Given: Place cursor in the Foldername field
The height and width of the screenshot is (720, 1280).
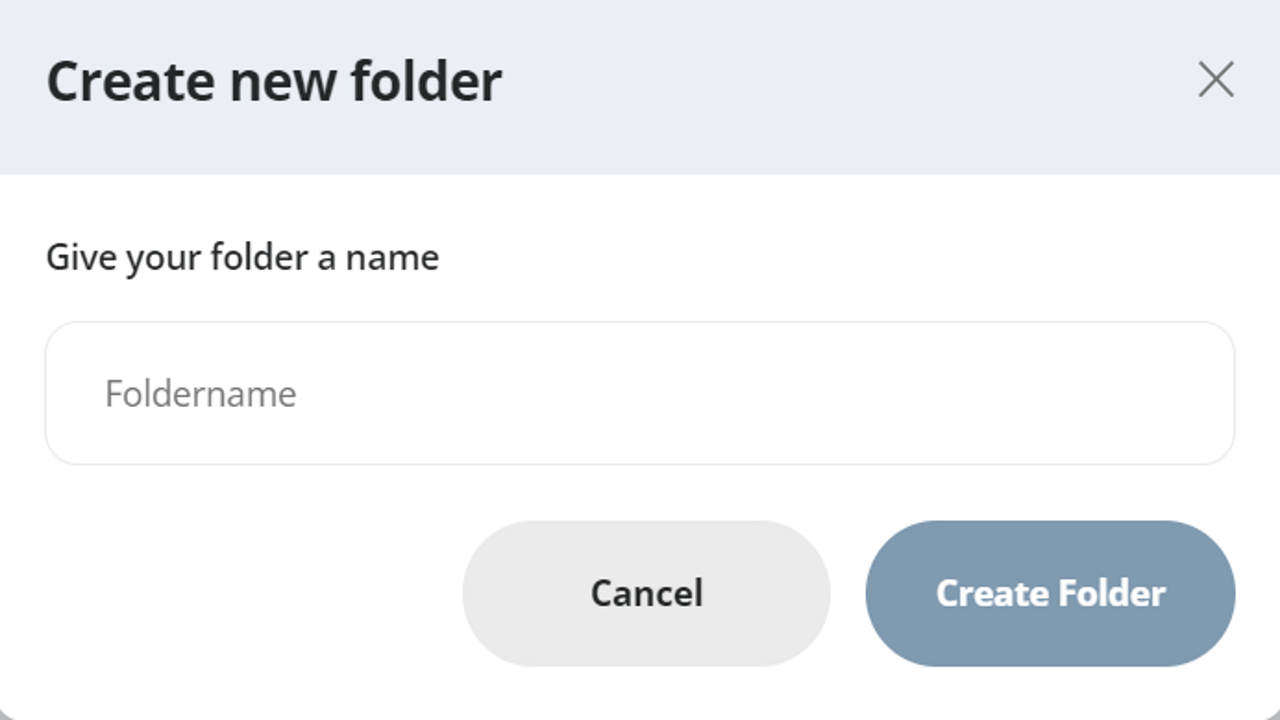Looking at the screenshot, I should click(x=640, y=393).
